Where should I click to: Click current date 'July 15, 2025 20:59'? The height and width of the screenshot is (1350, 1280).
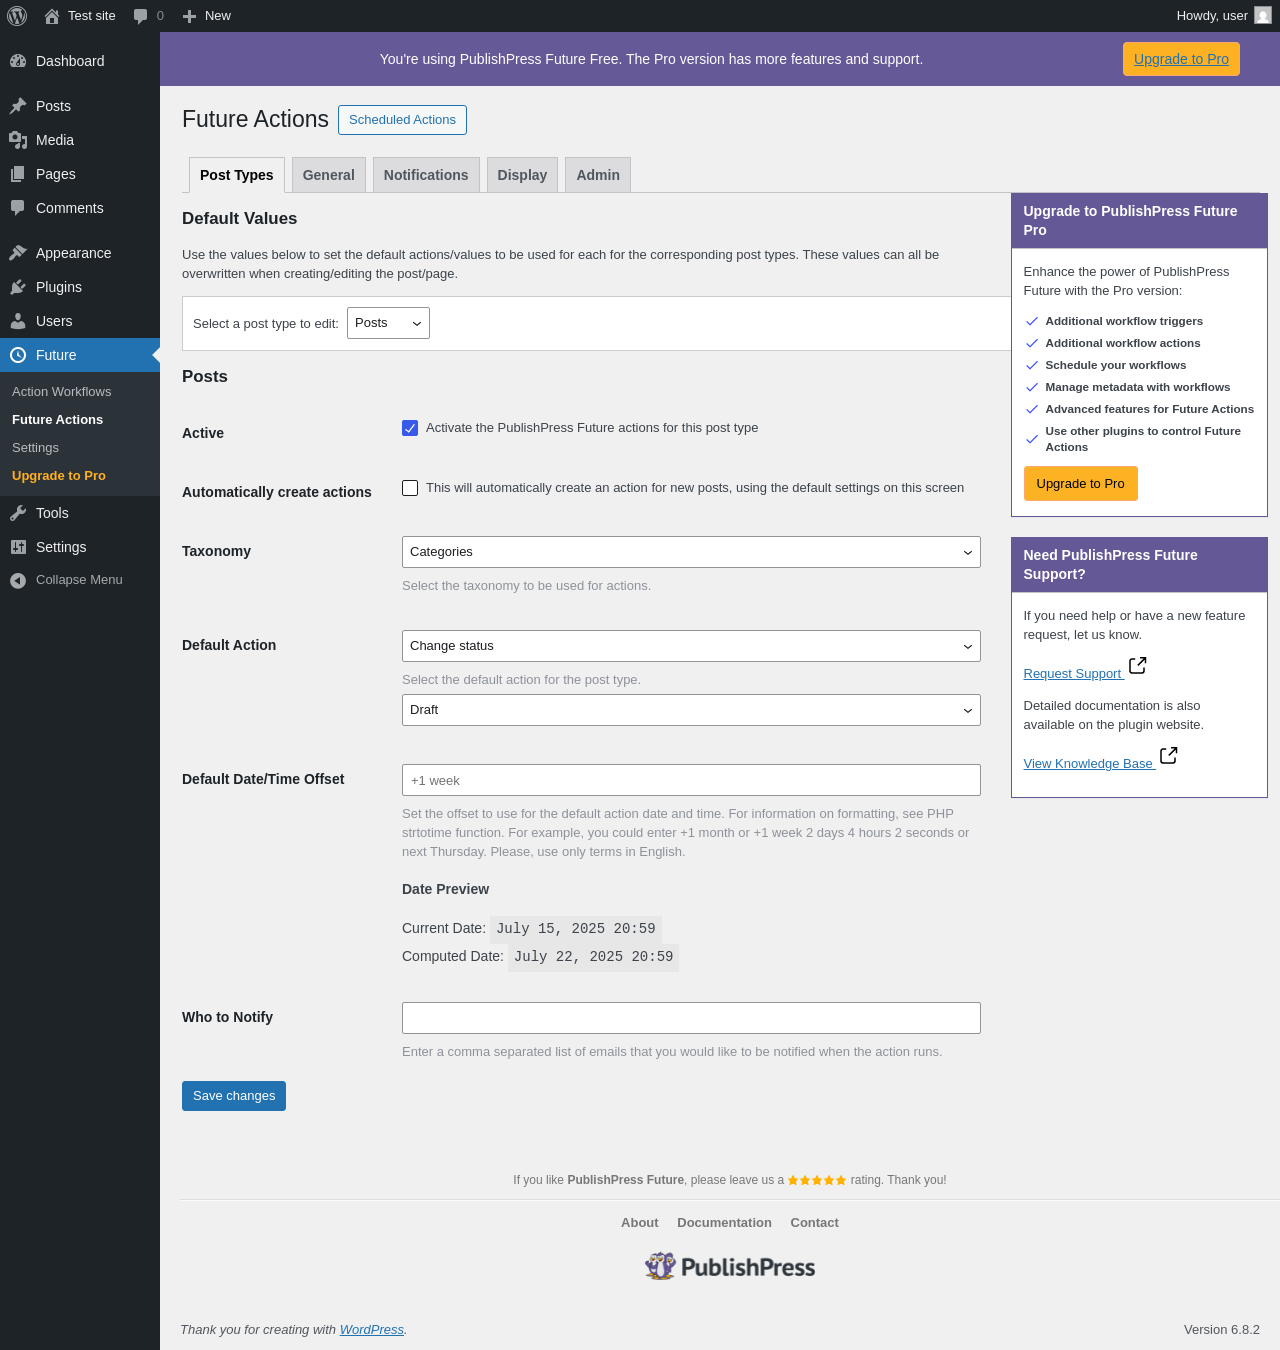[576, 929]
